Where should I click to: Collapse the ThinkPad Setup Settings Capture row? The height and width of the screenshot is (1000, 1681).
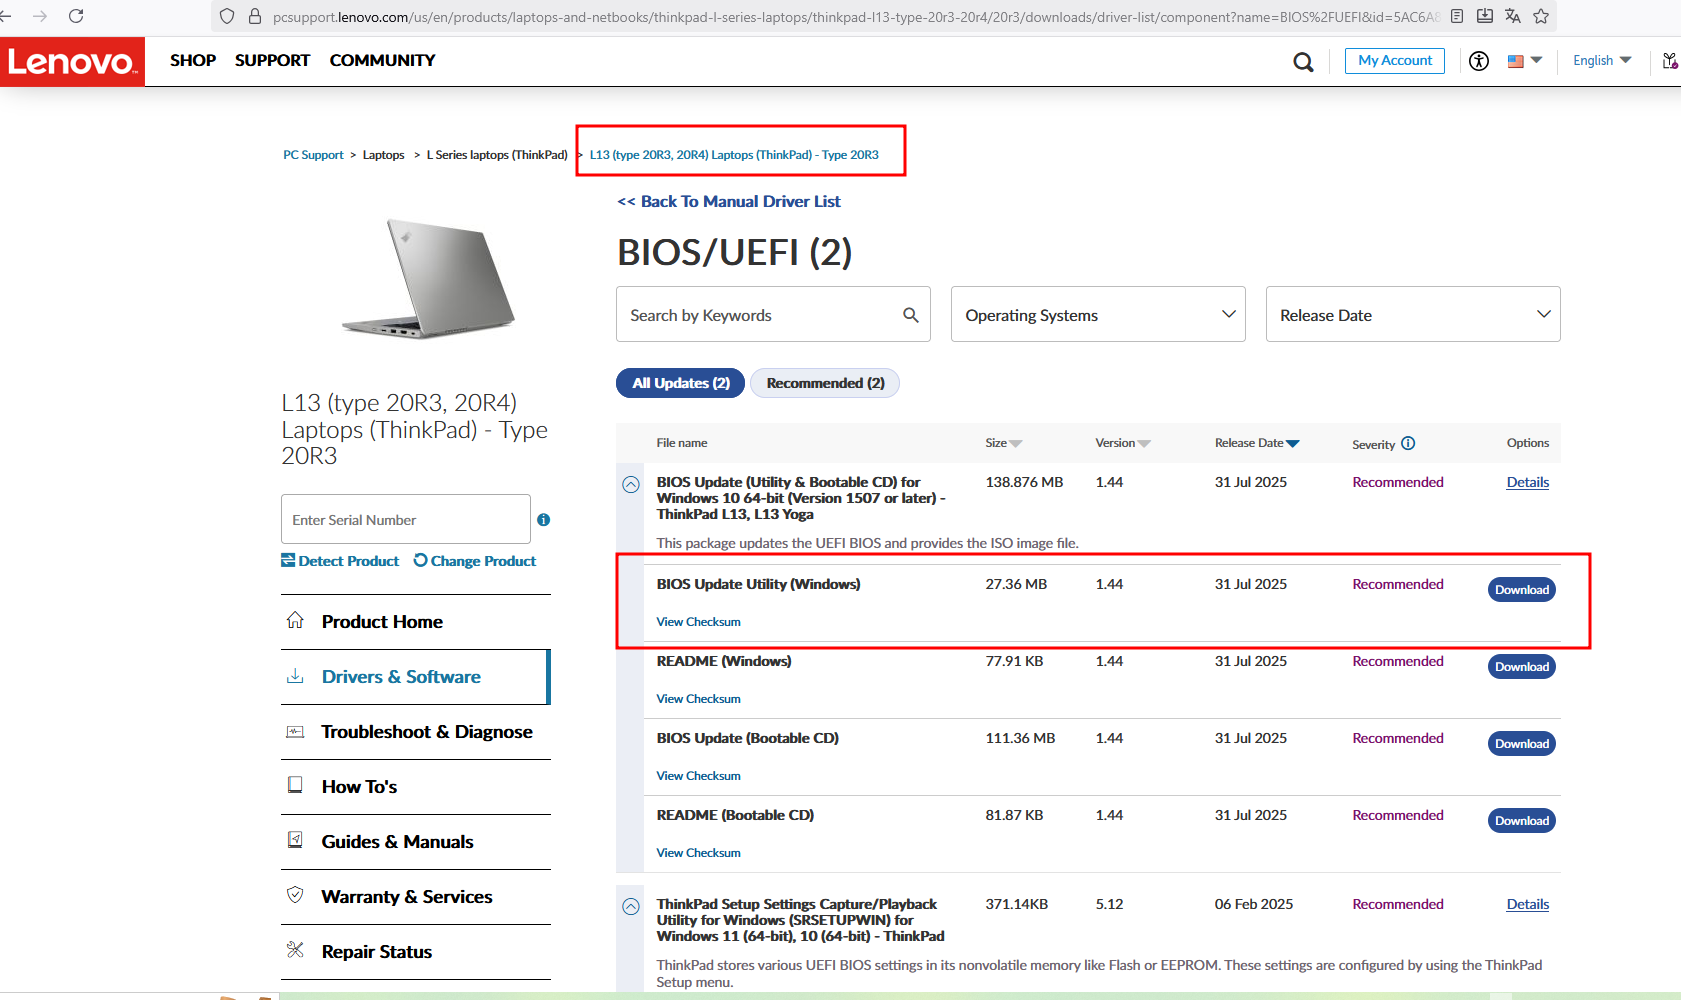(631, 907)
